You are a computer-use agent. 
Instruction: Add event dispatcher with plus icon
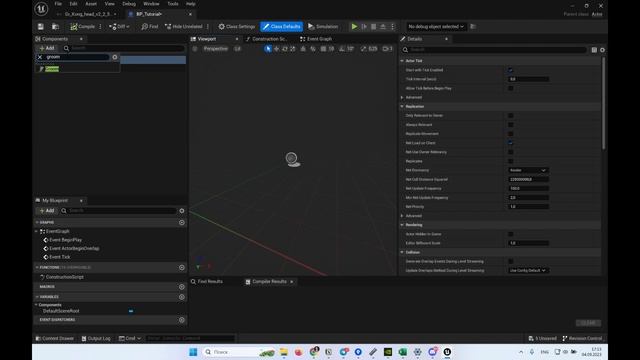182,320
